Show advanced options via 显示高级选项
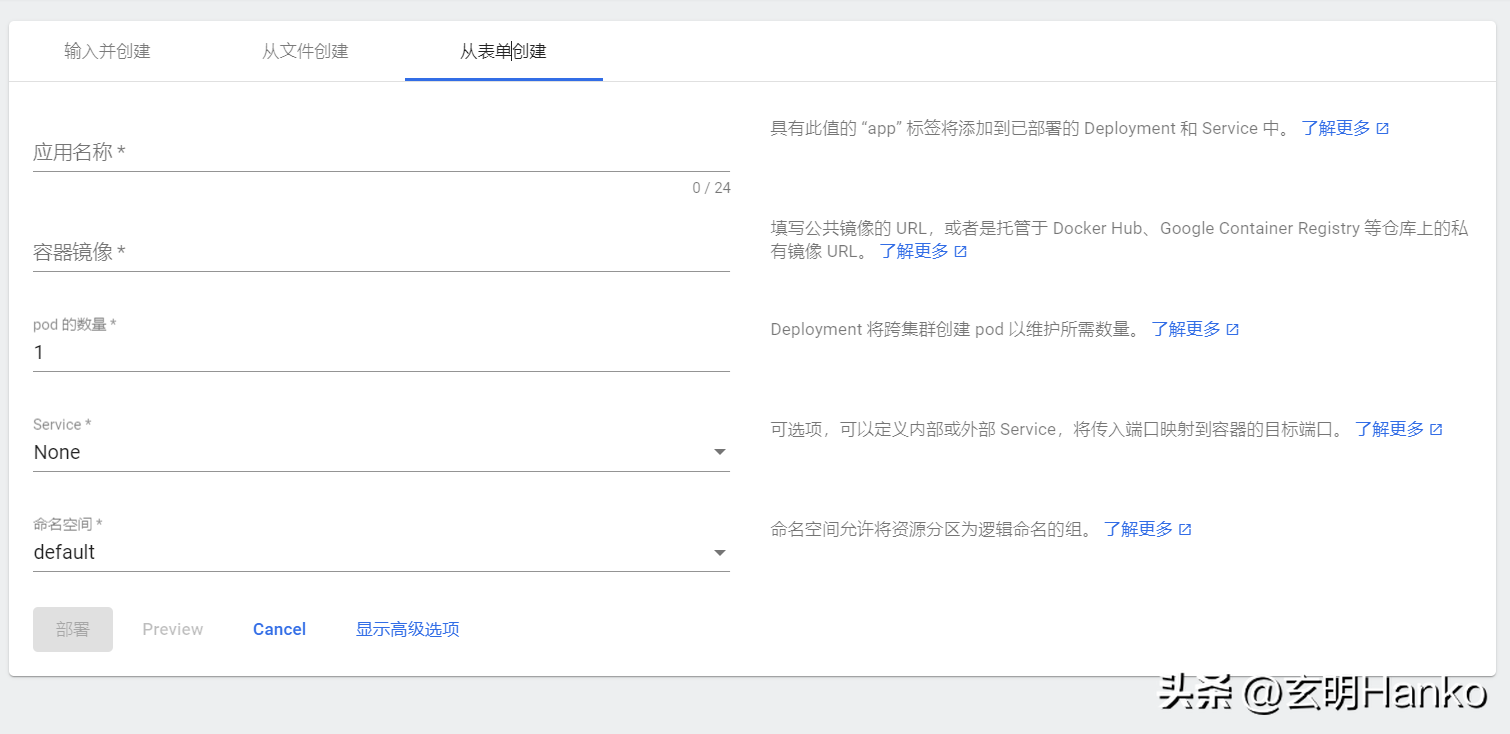 tap(407, 629)
